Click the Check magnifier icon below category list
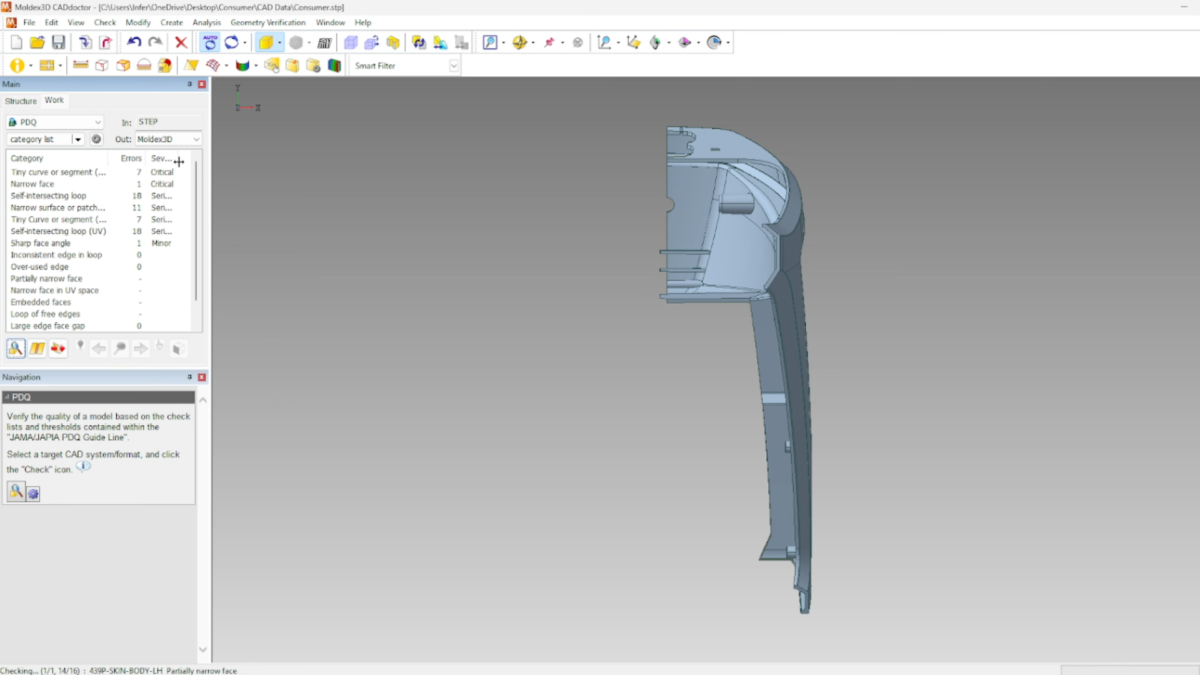Image resolution: width=1200 pixels, height=675 pixels. [x=16, y=348]
